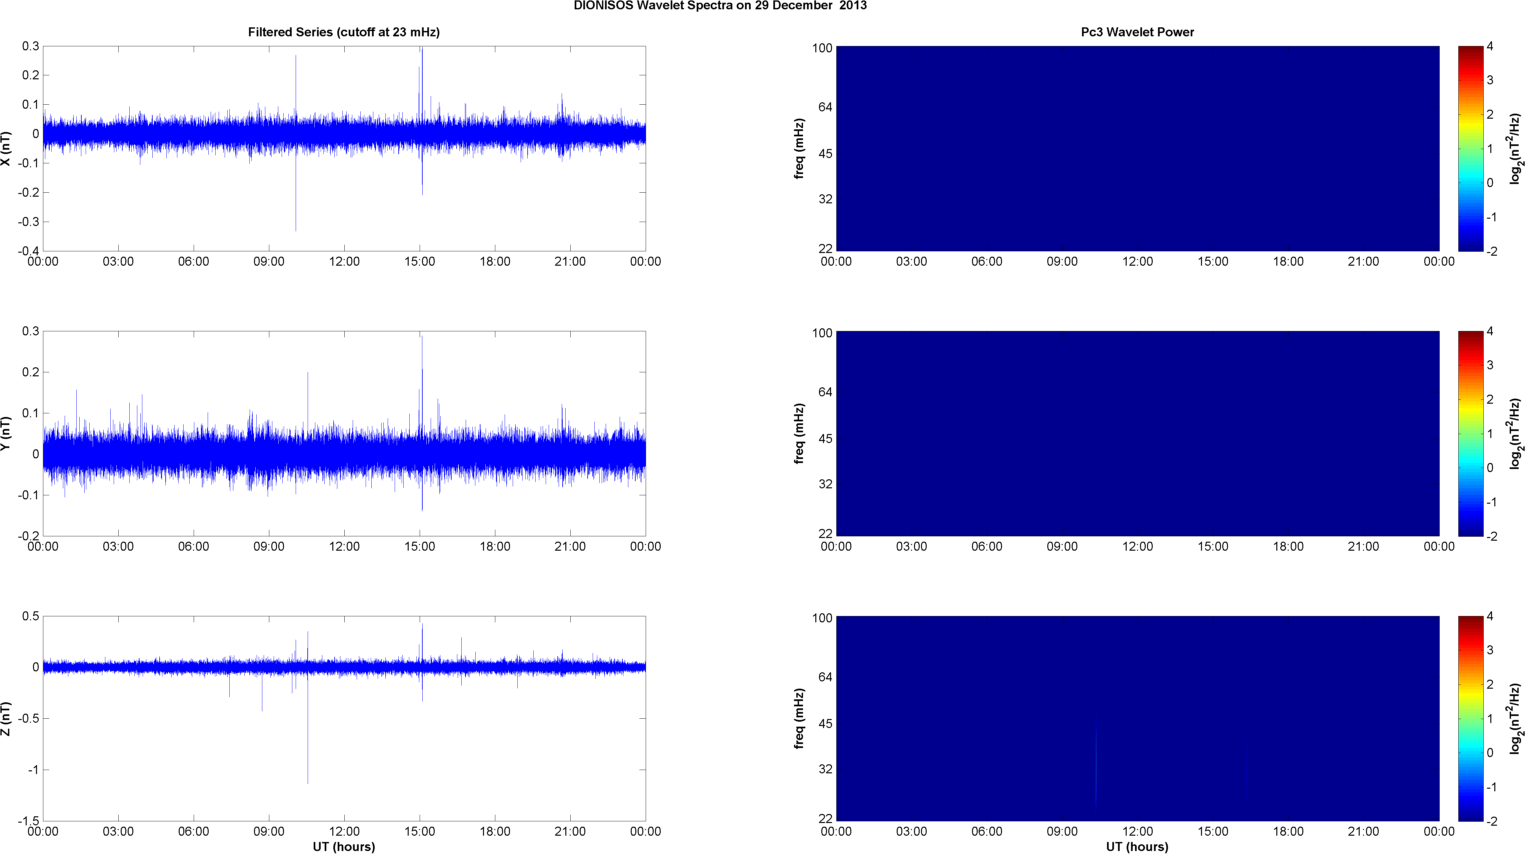Click the '4' value at the top of the top colorbar
The width and height of the screenshot is (1525, 854).
[1491, 47]
